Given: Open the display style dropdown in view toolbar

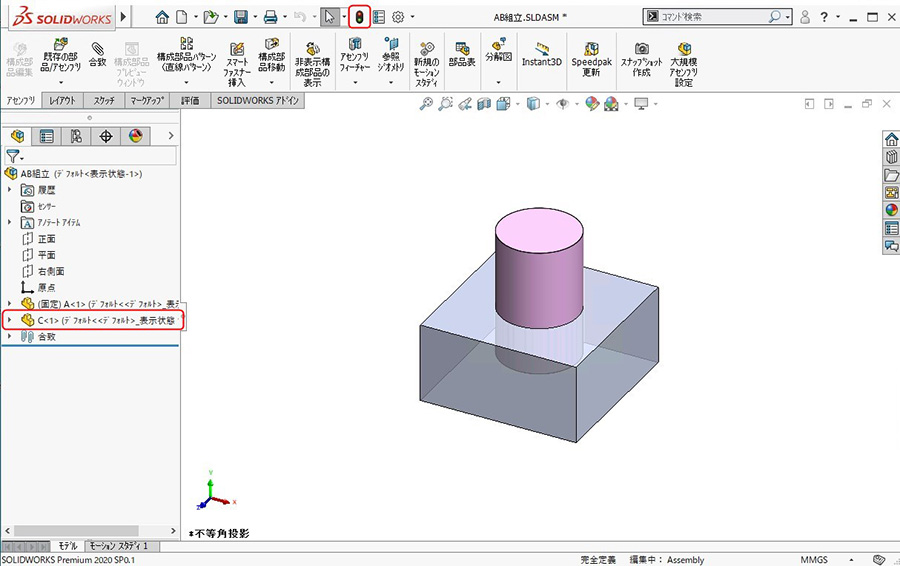Looking at the screenshot, I should point(545,103).
